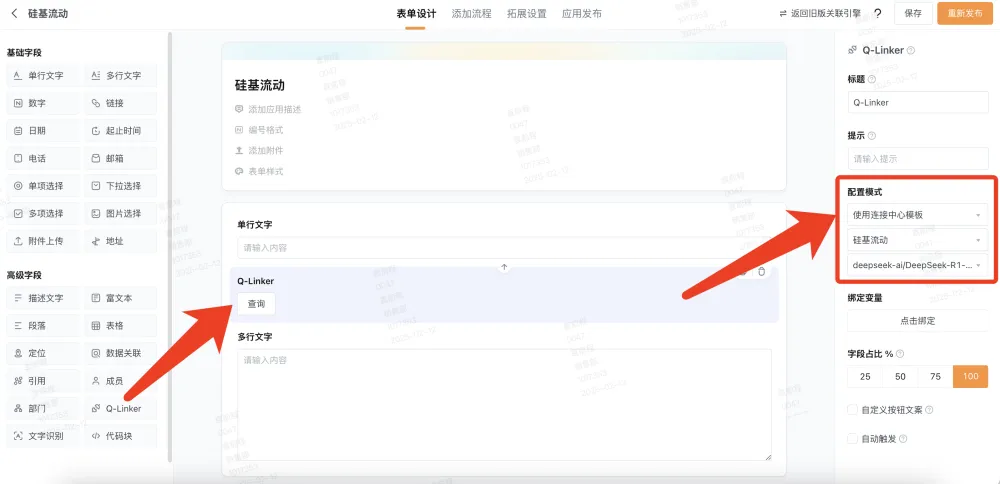Screen dimensions: 1000x484
Task: Show help for 提示 label
Action: point(872,135)
